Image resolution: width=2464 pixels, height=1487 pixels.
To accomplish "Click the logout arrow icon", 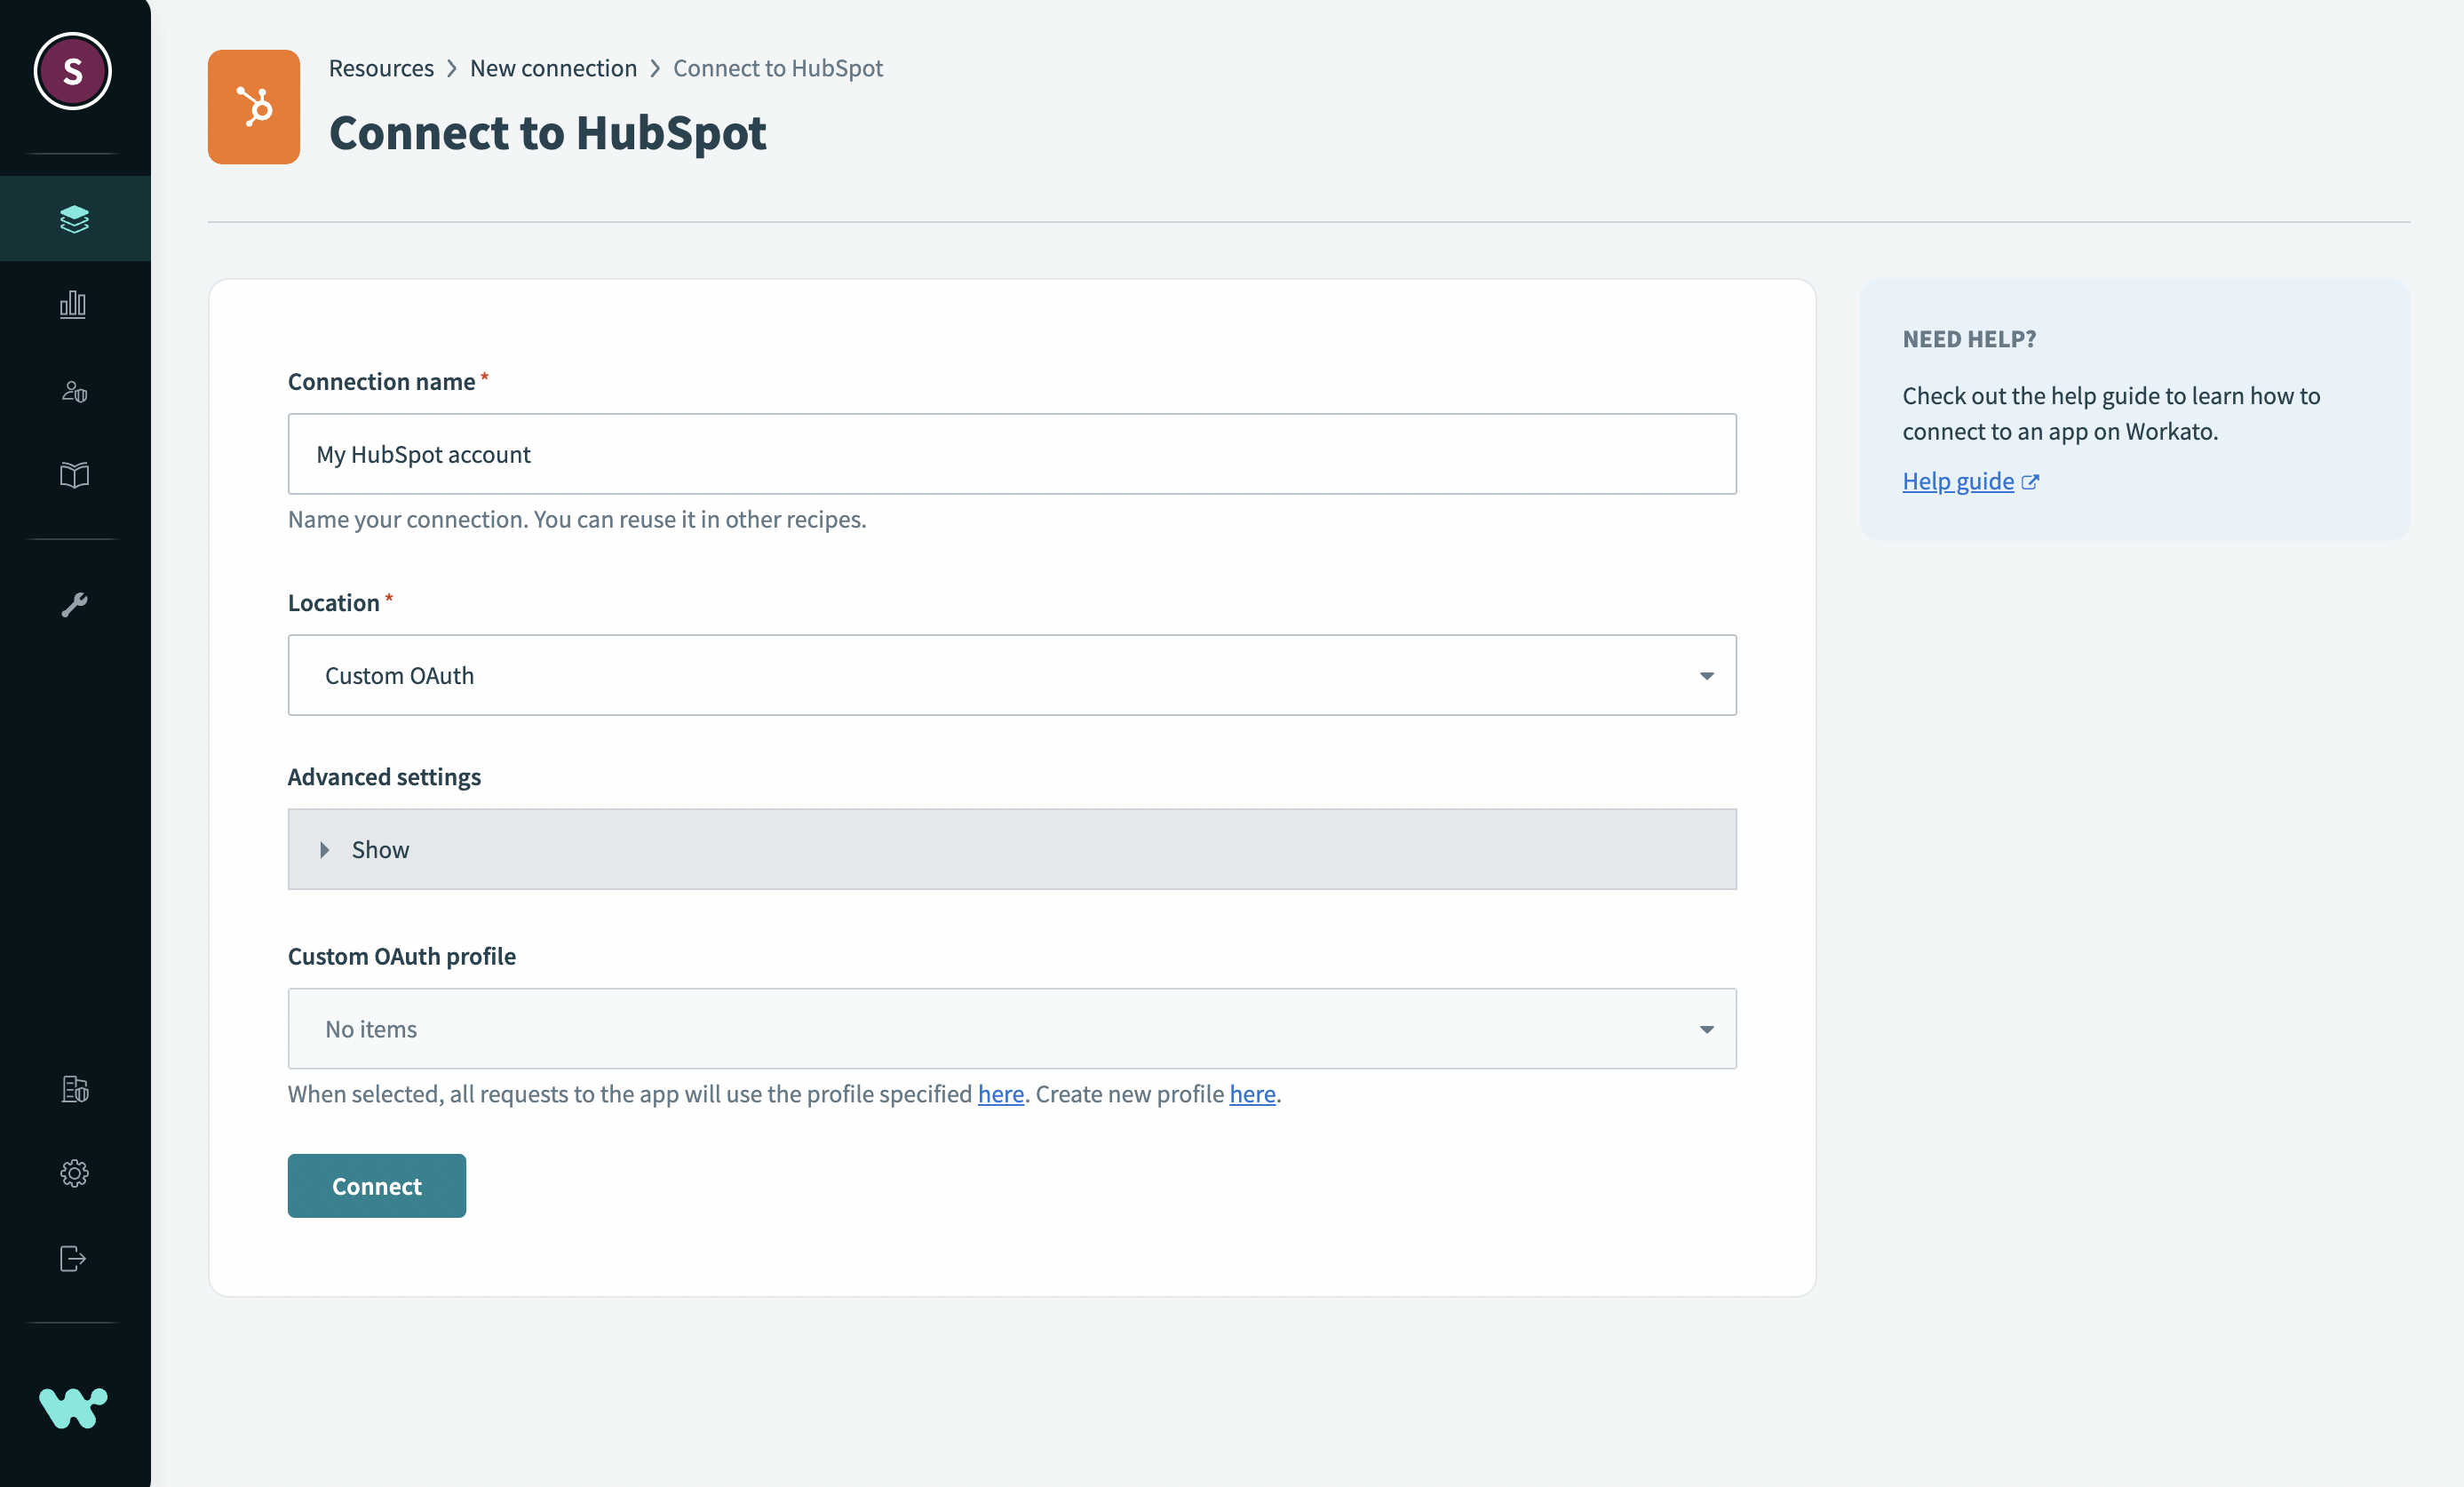I will (x=74, y=1258).
